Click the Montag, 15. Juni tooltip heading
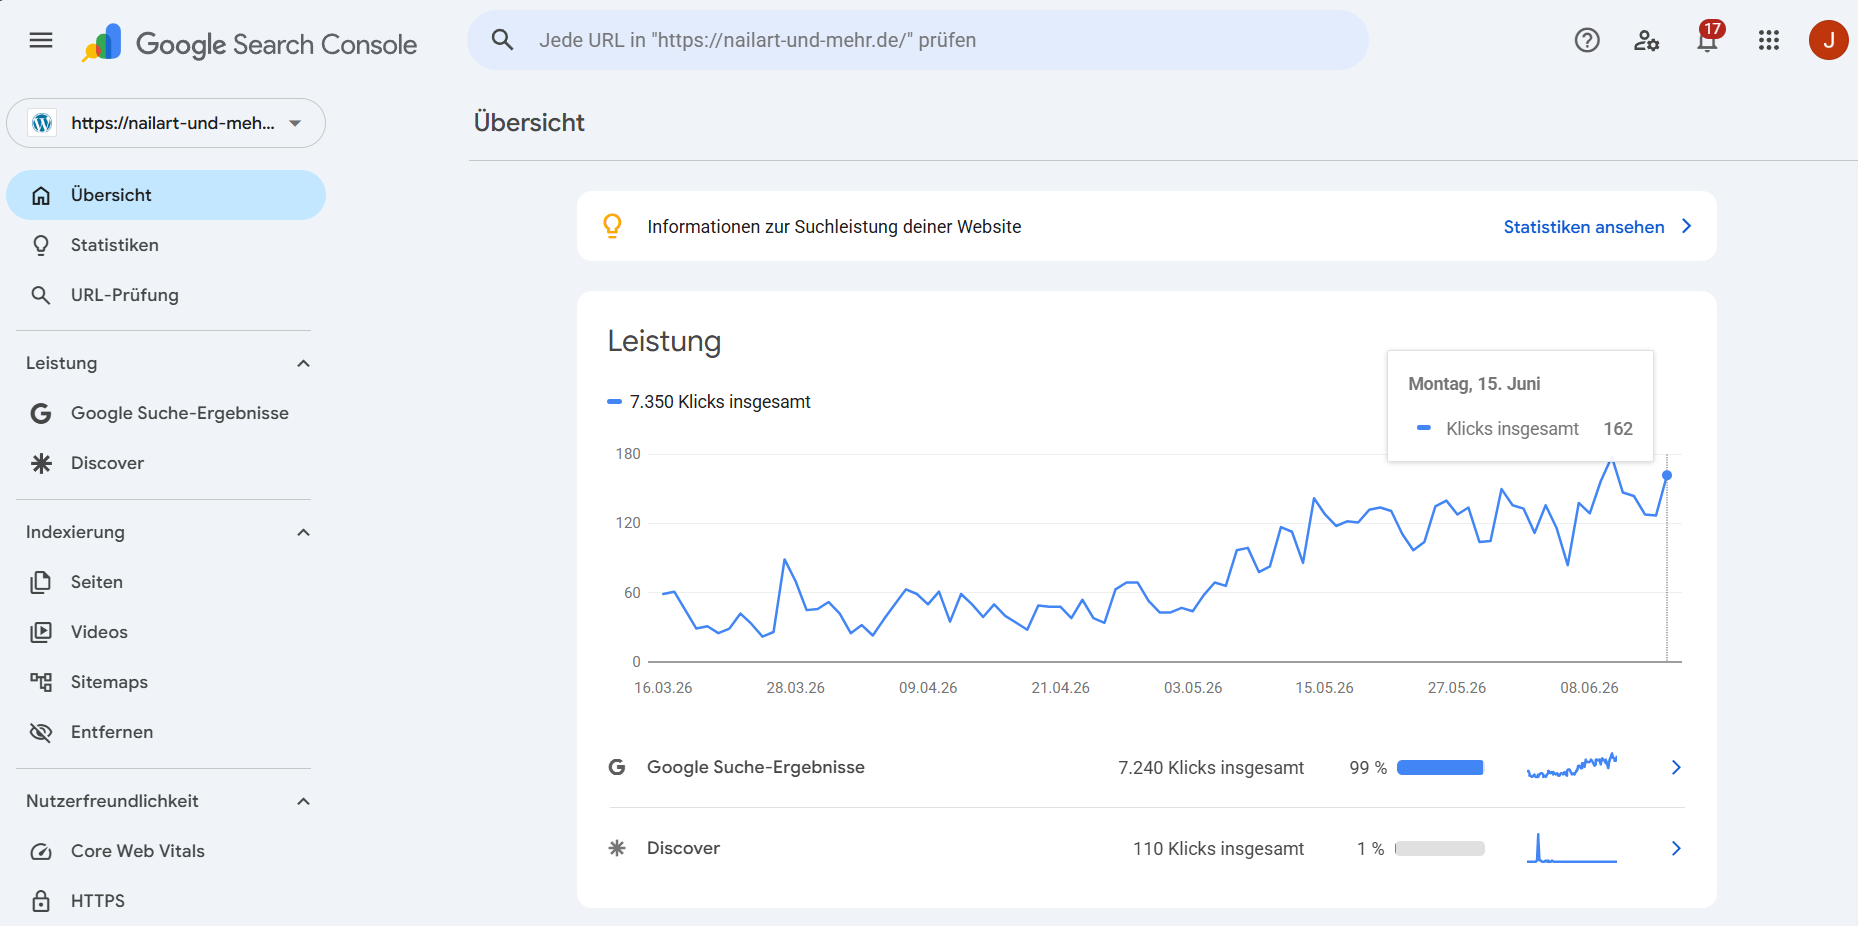Viewport: 1858px width, 926px height. 1474,384
